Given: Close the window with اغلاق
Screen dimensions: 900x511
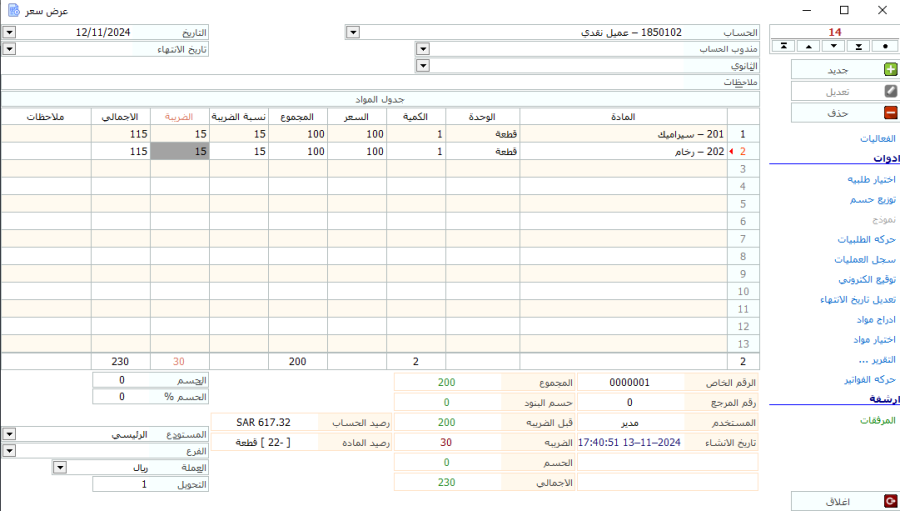Looking at the screenshot, I should tap(845, 501).
